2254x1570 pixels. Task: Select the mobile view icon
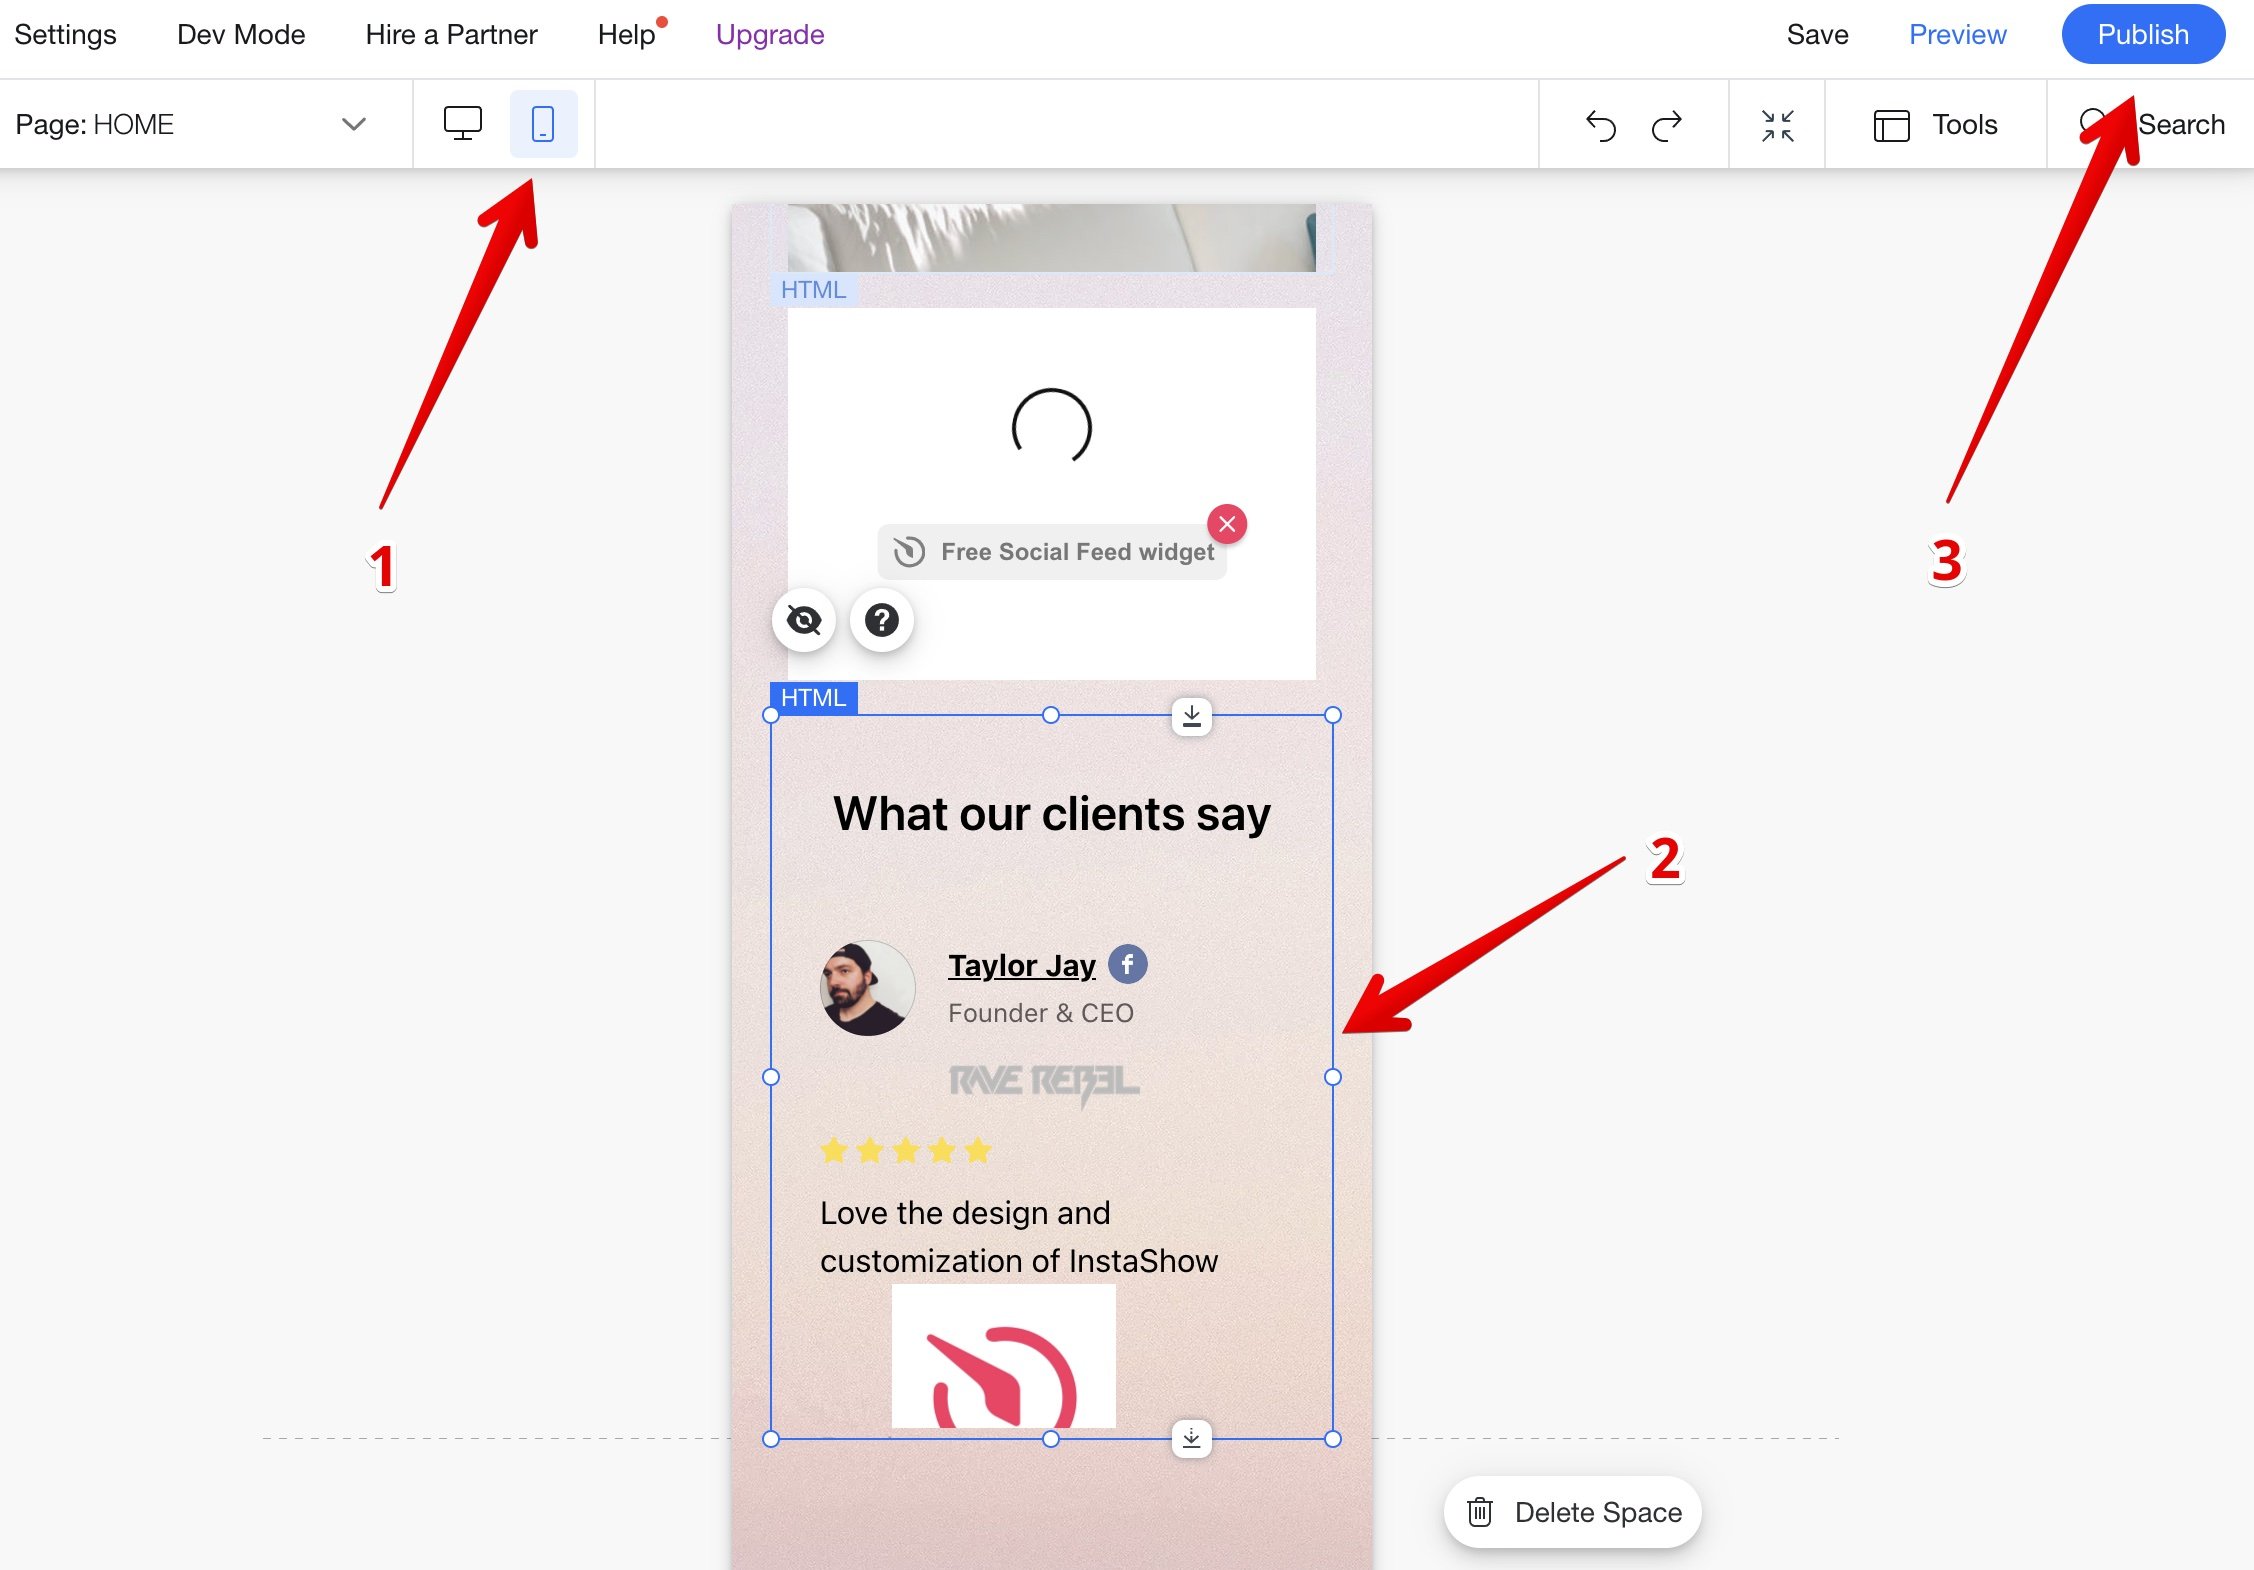pyautogui.click(x=543, y=124)
